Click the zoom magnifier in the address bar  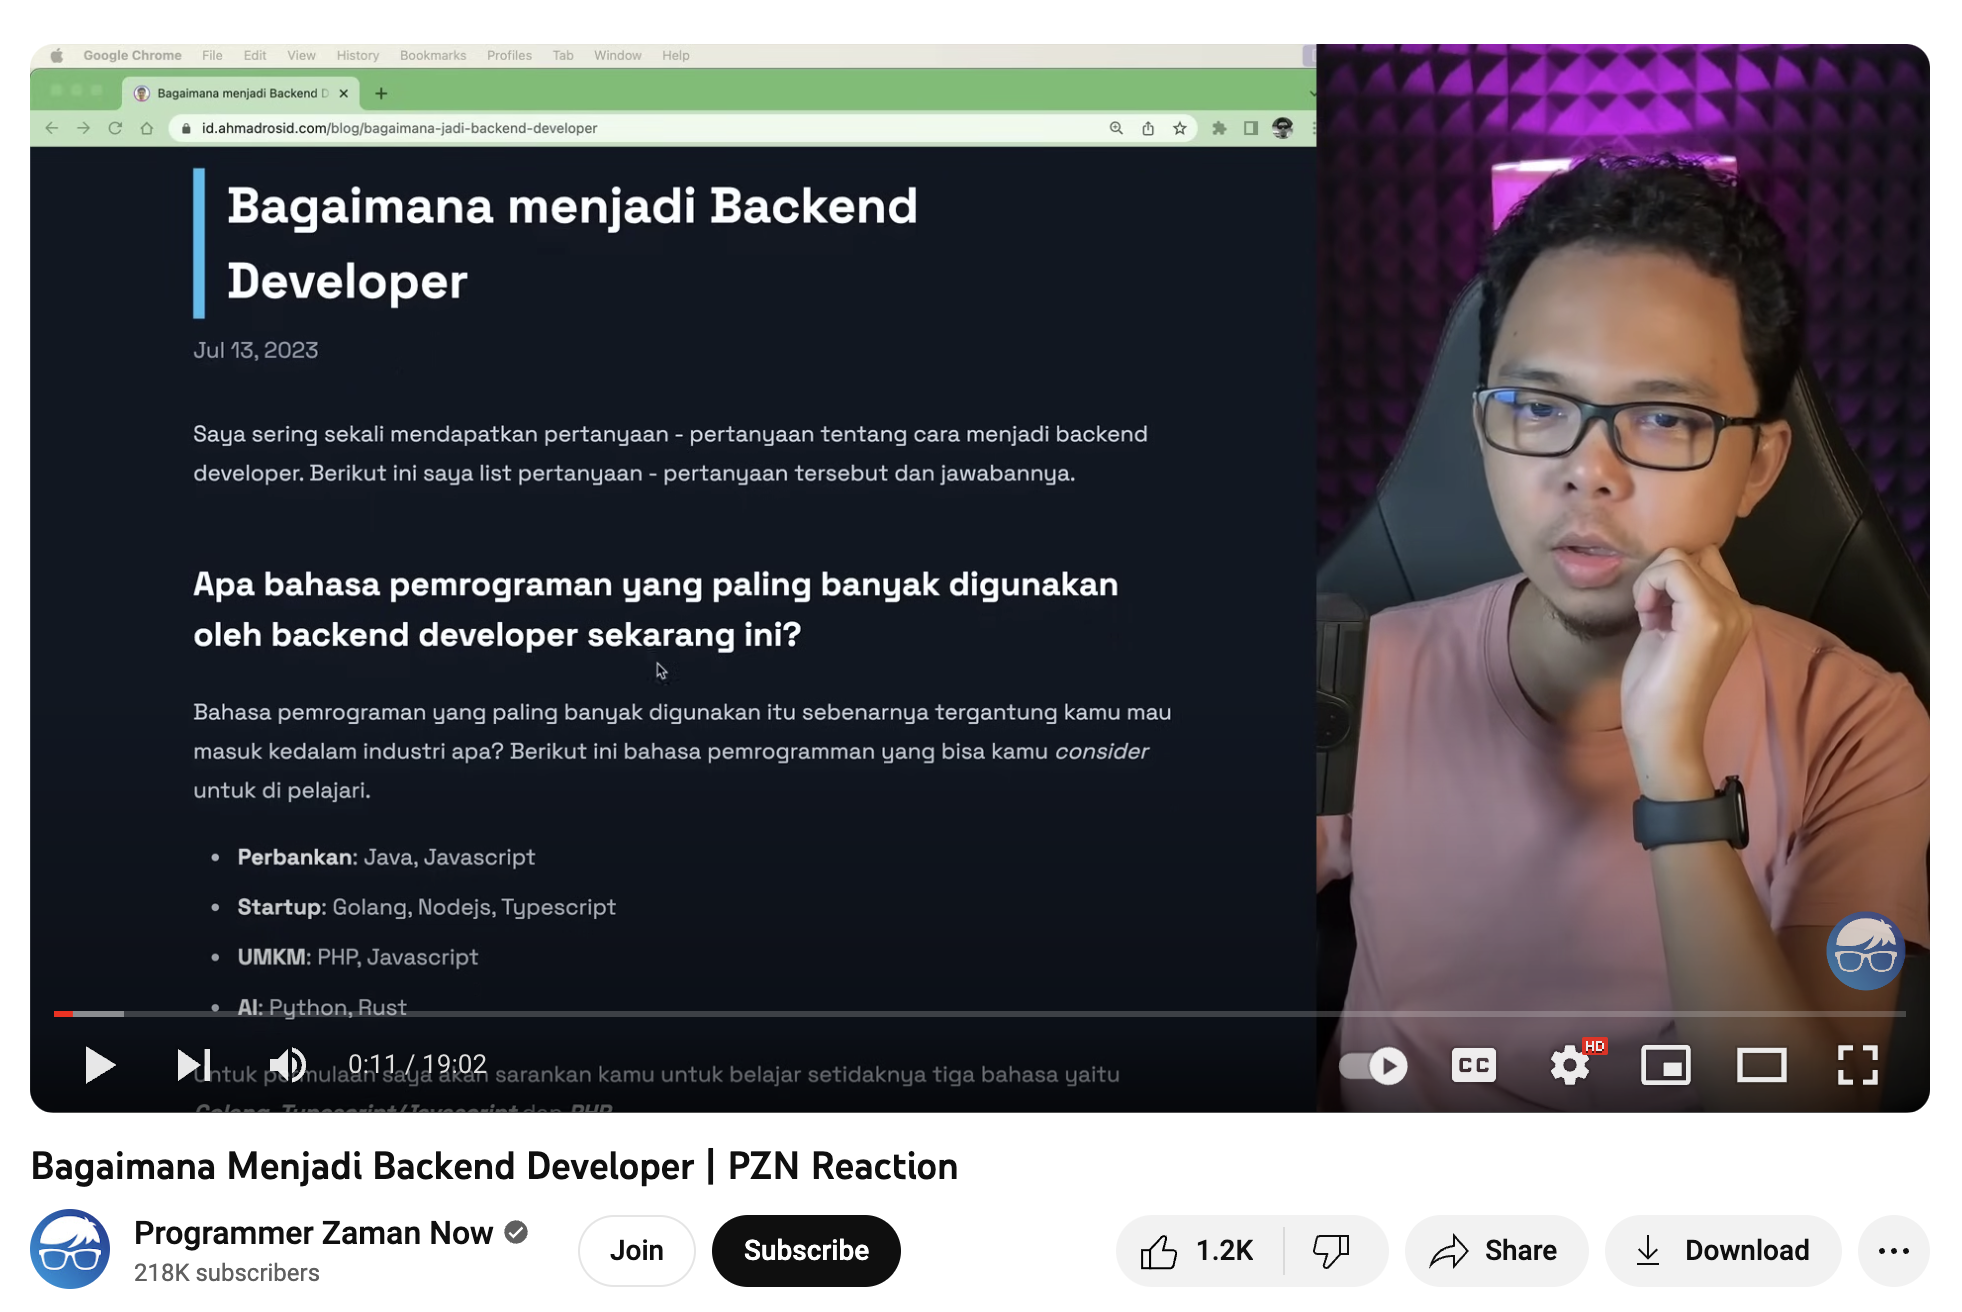point(1116,128)
